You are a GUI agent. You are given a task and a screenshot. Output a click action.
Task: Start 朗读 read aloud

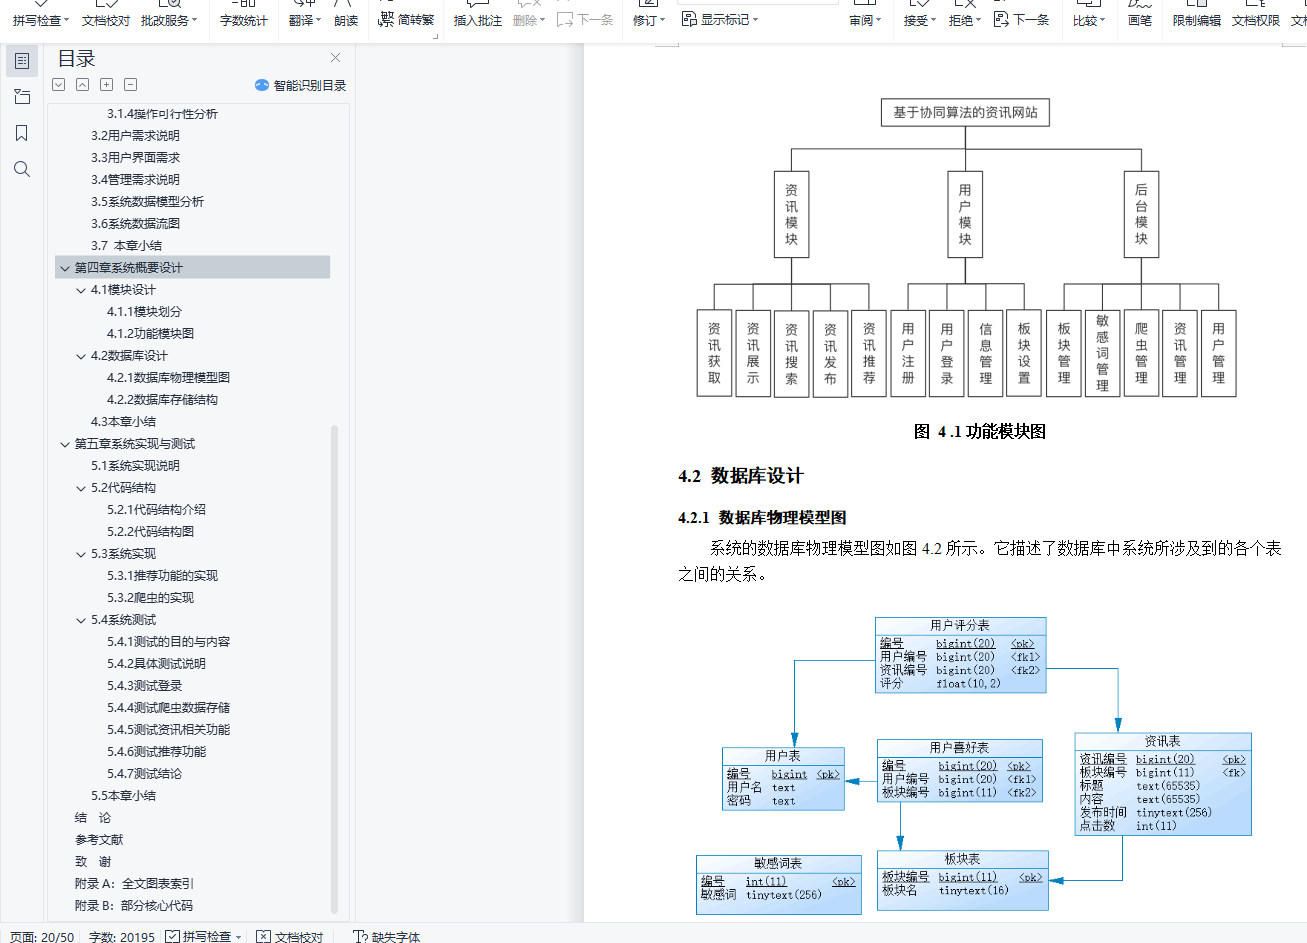[346, 20]
